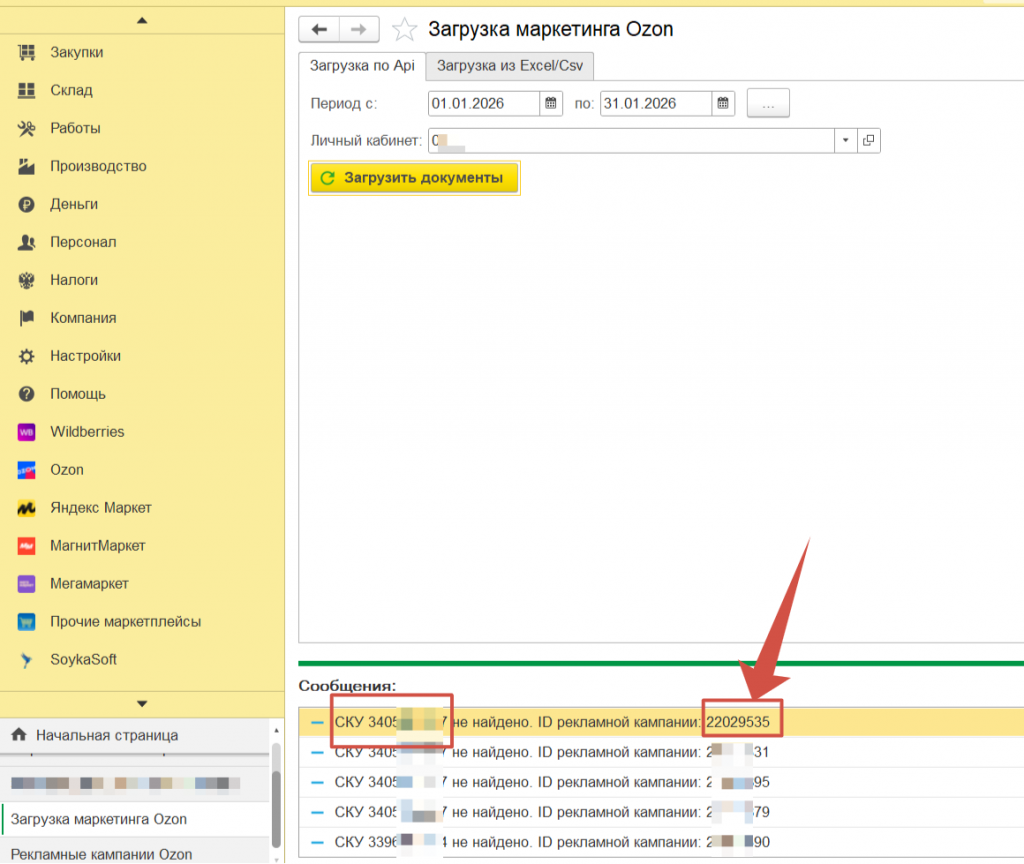Click the ellipsis period selection button

tap(768, 103)
